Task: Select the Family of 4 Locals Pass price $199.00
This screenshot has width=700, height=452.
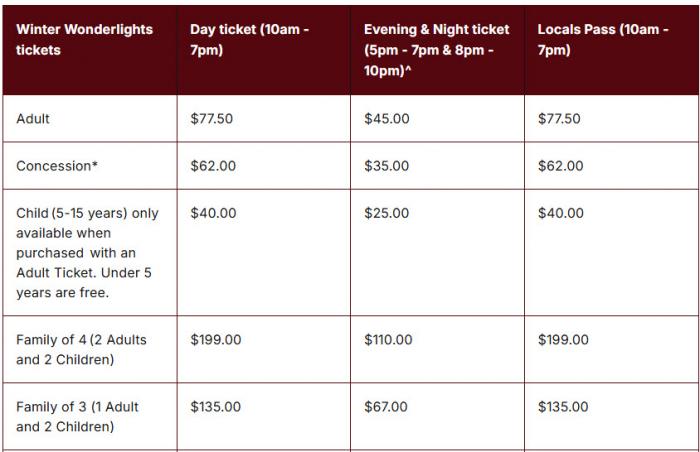Action: click(x=563, y=340)
